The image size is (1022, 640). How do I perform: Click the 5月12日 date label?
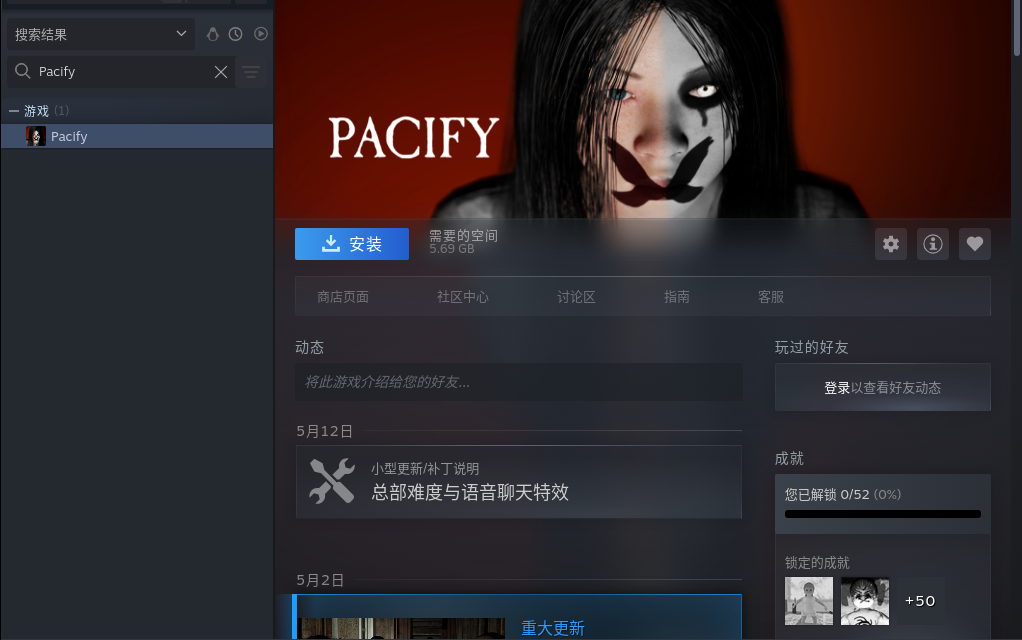(x=325, y=431)
